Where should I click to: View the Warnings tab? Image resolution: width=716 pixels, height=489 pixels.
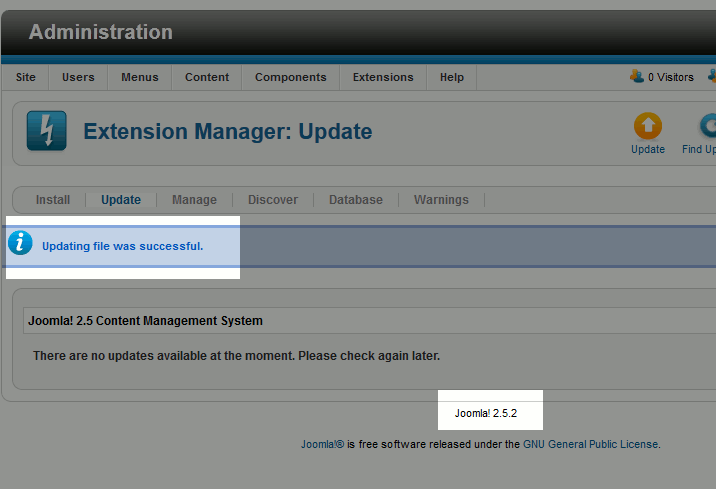[441, 200]
